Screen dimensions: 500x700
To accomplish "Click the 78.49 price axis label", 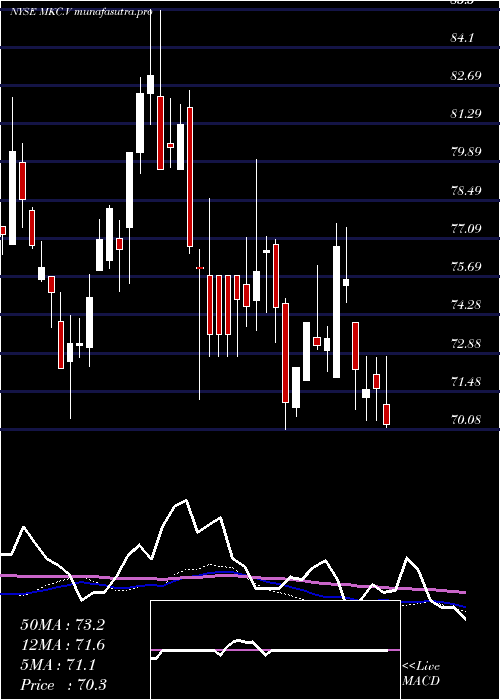I will click(466, 191).
